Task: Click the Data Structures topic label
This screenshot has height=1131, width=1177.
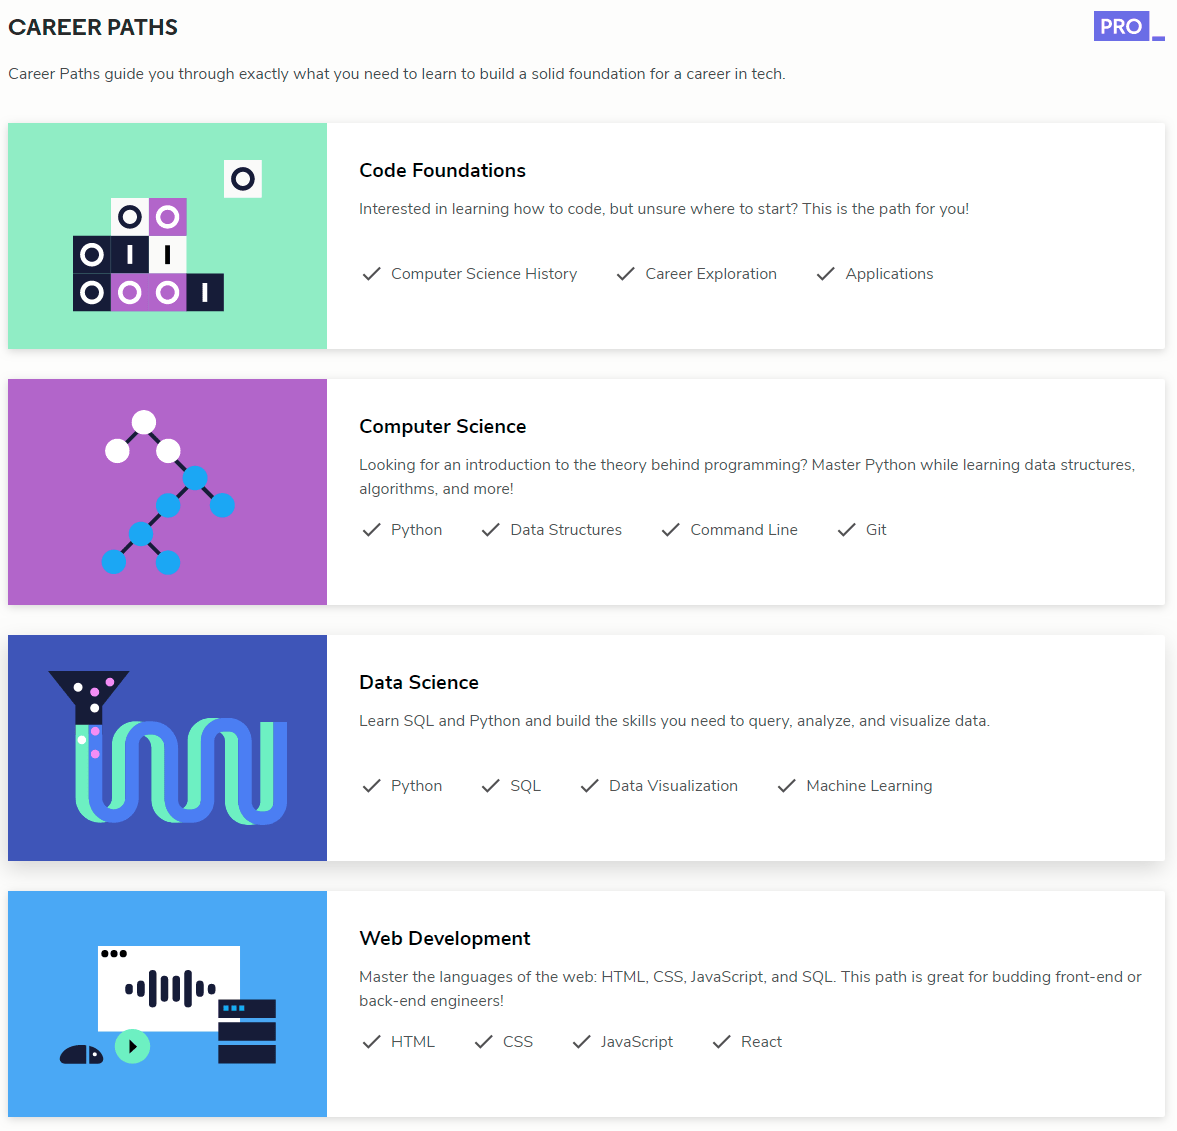Action: [566, 530]
